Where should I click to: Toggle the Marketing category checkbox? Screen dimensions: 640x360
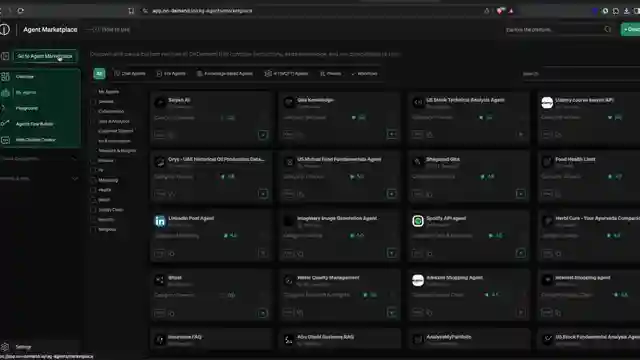[x=93, y=180]
